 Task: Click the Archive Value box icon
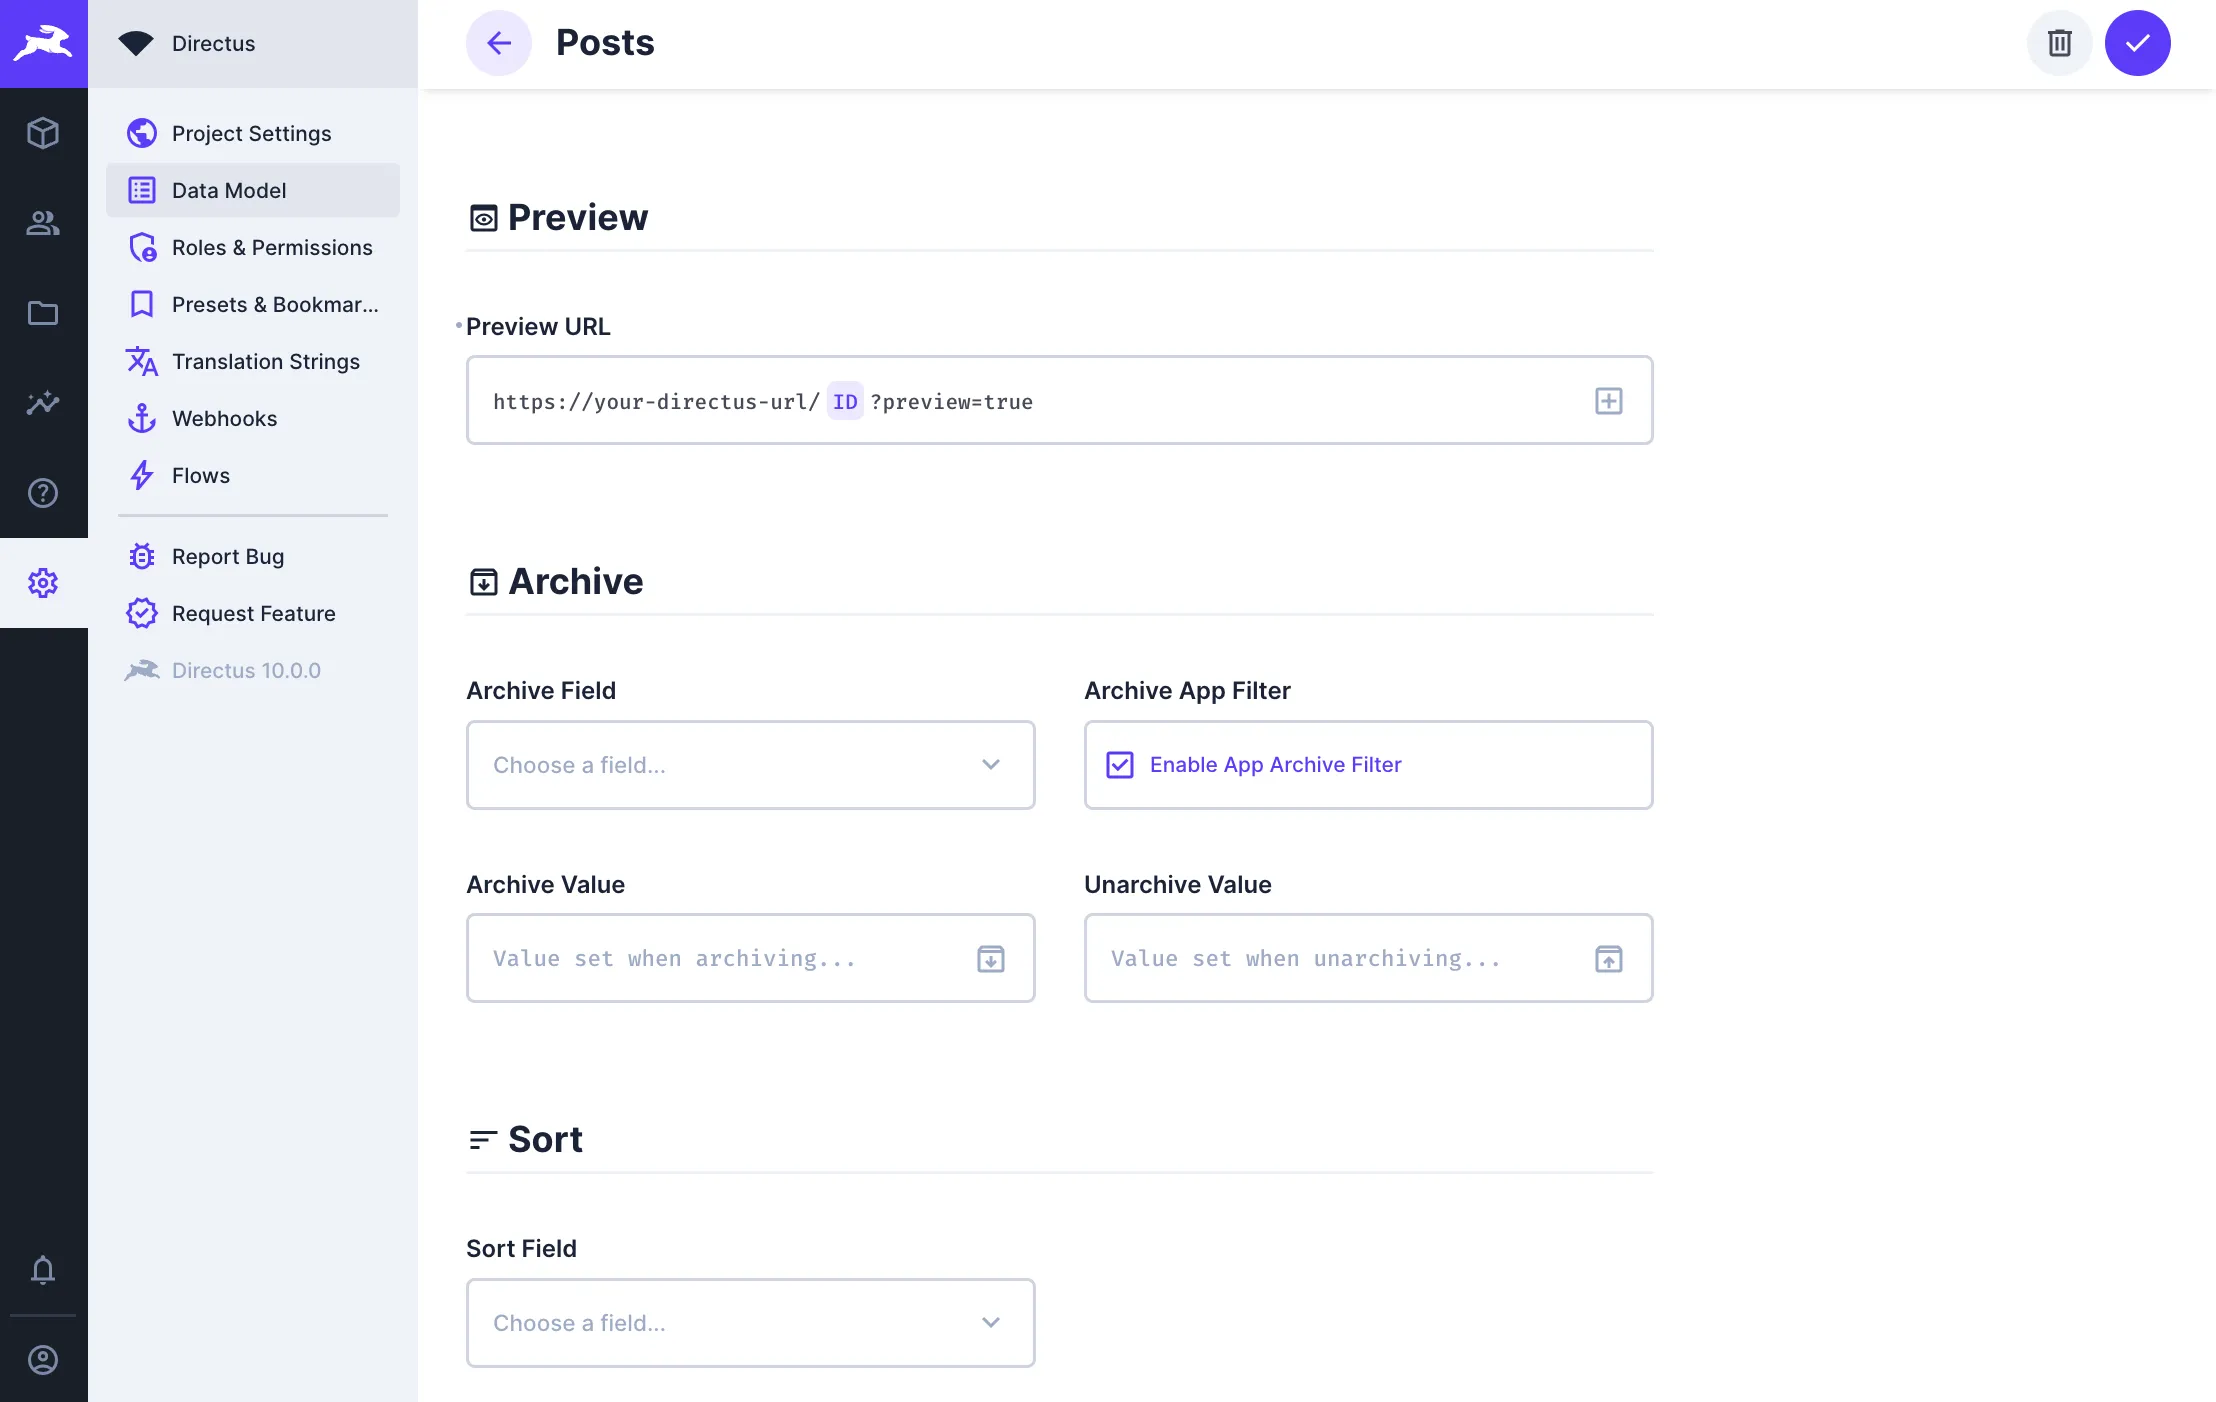990,958
